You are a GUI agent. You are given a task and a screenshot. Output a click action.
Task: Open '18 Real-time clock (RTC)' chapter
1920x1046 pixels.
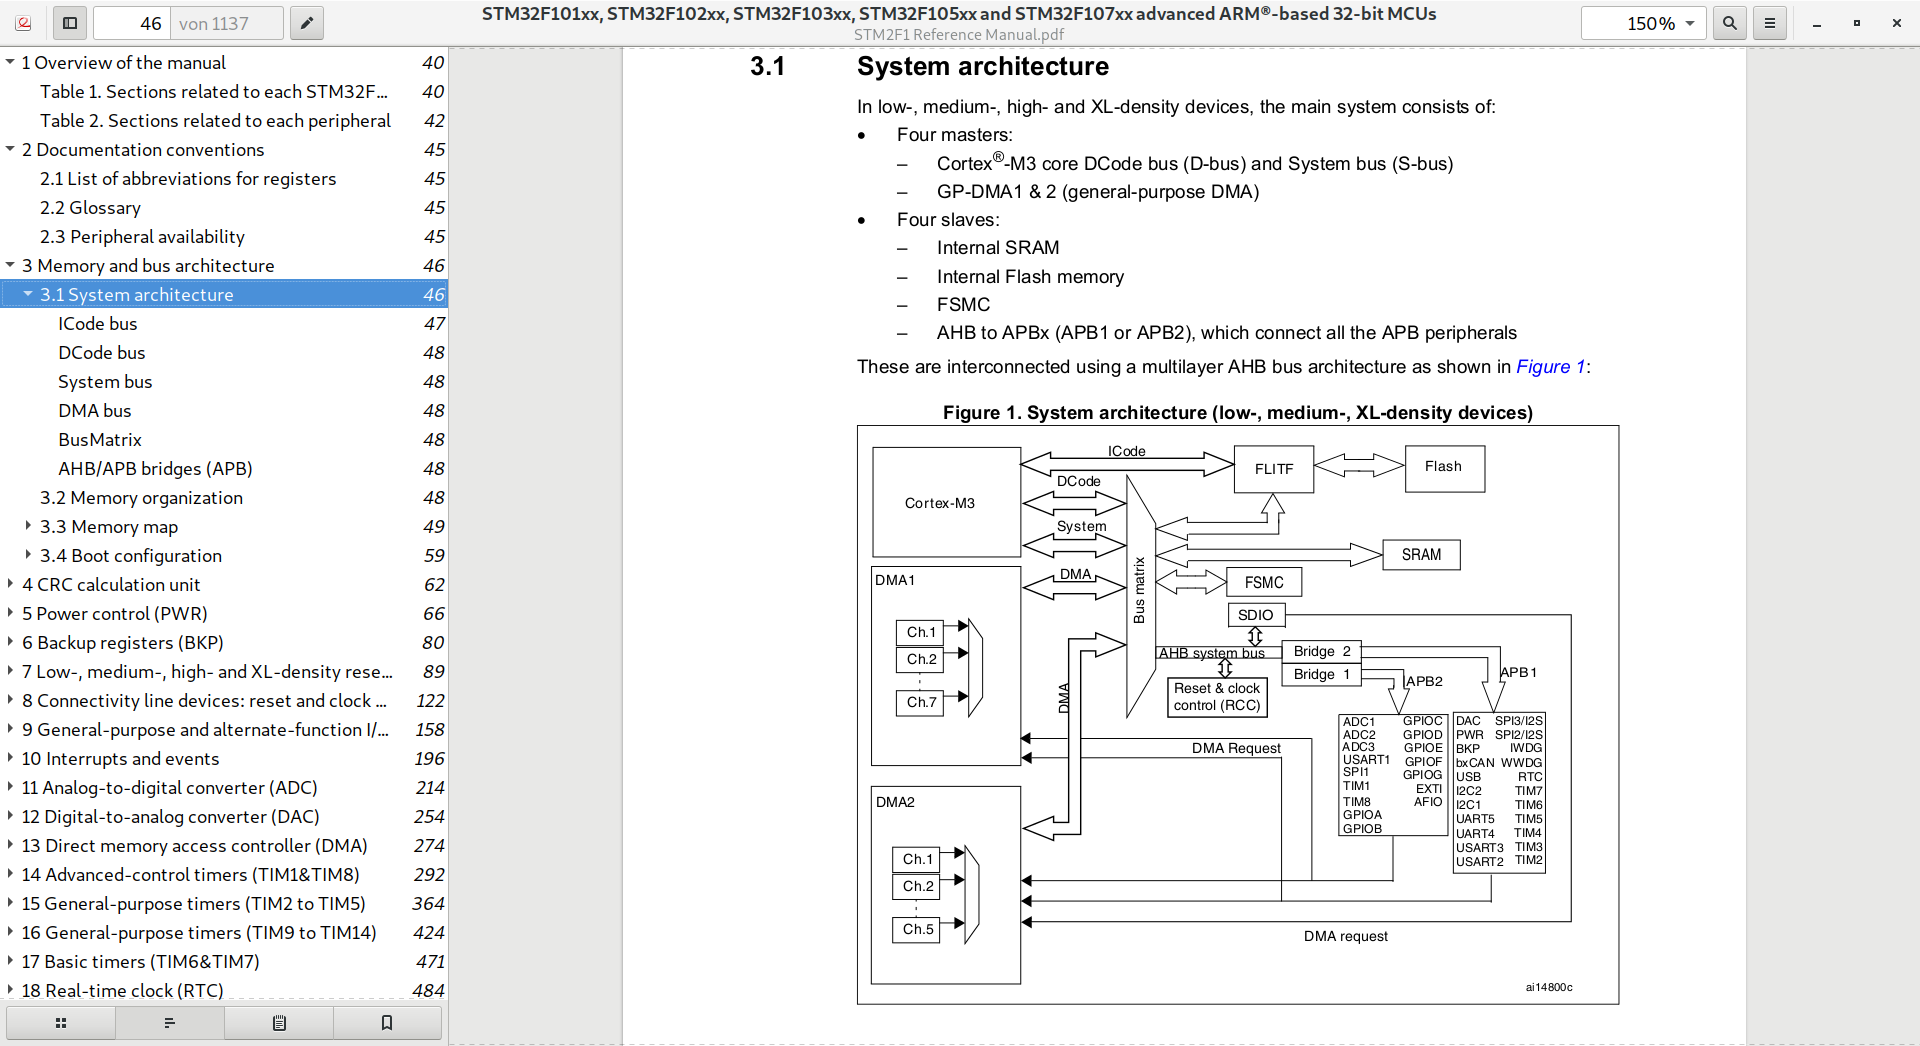(x=224, y=990)
